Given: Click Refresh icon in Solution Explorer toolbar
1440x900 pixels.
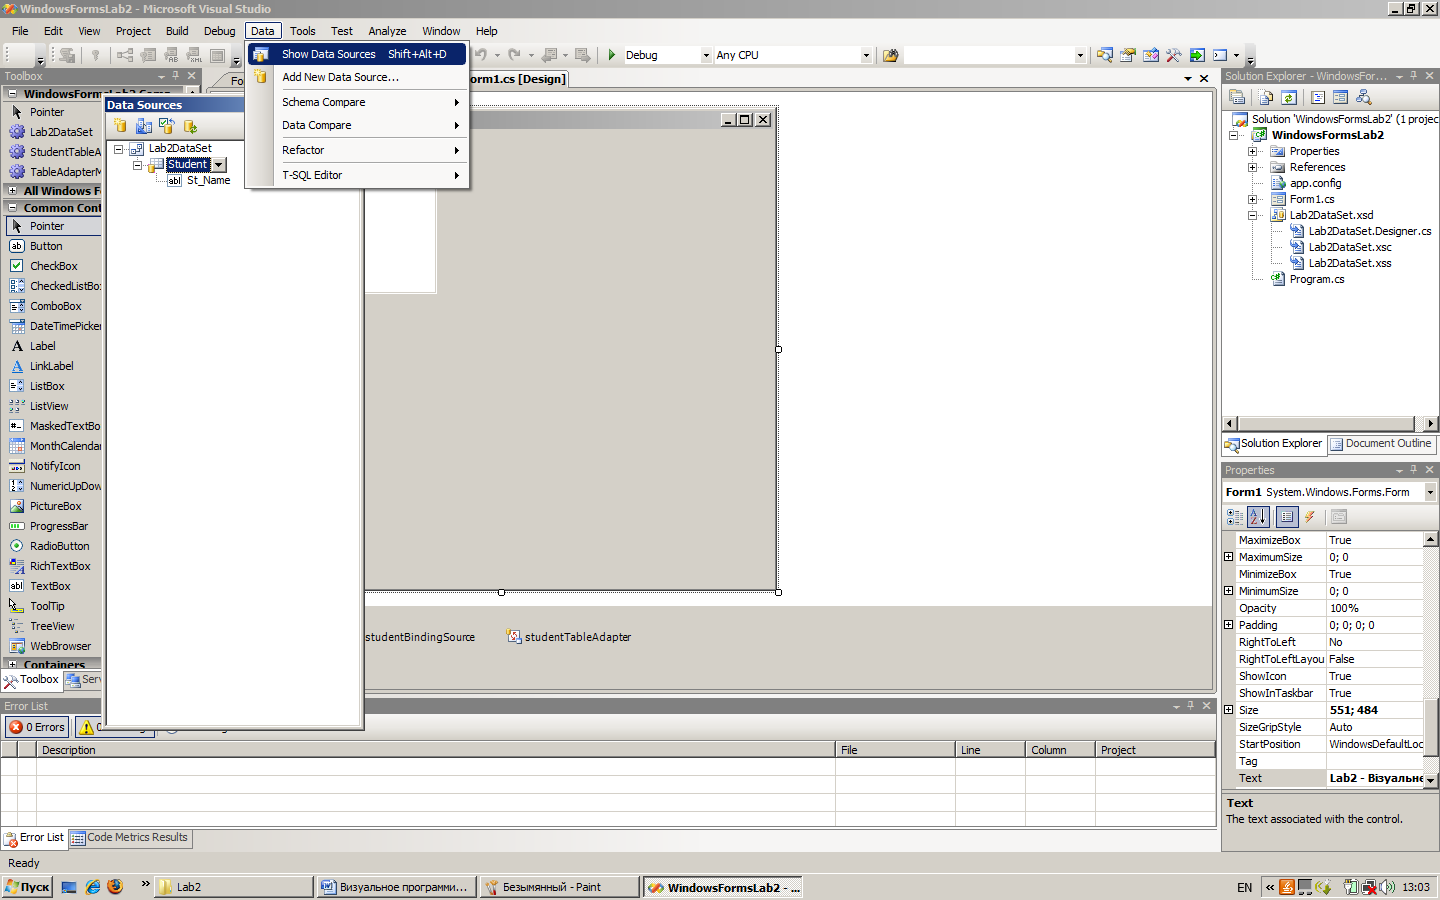Looking at the screenshot, I should 1289,97.
